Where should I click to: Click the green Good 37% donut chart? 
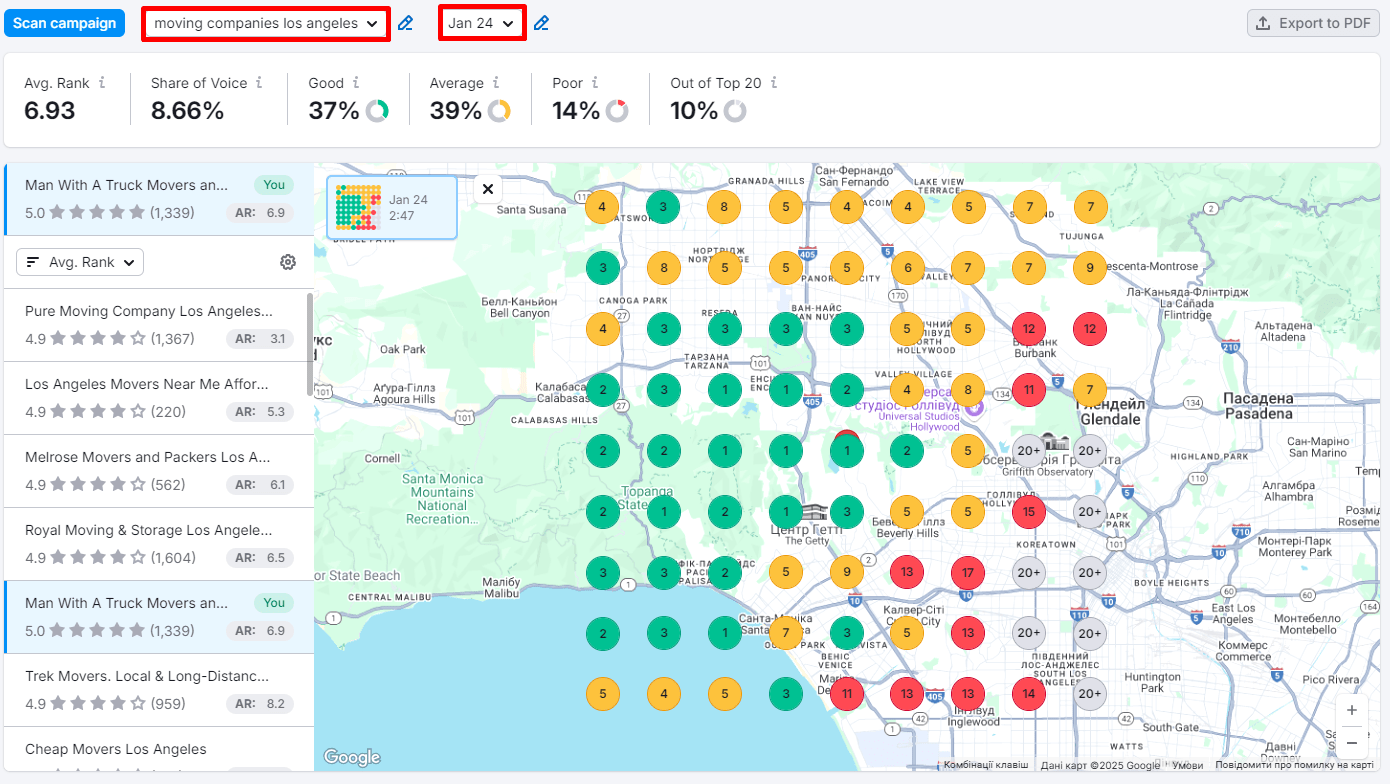coord(377,111)
